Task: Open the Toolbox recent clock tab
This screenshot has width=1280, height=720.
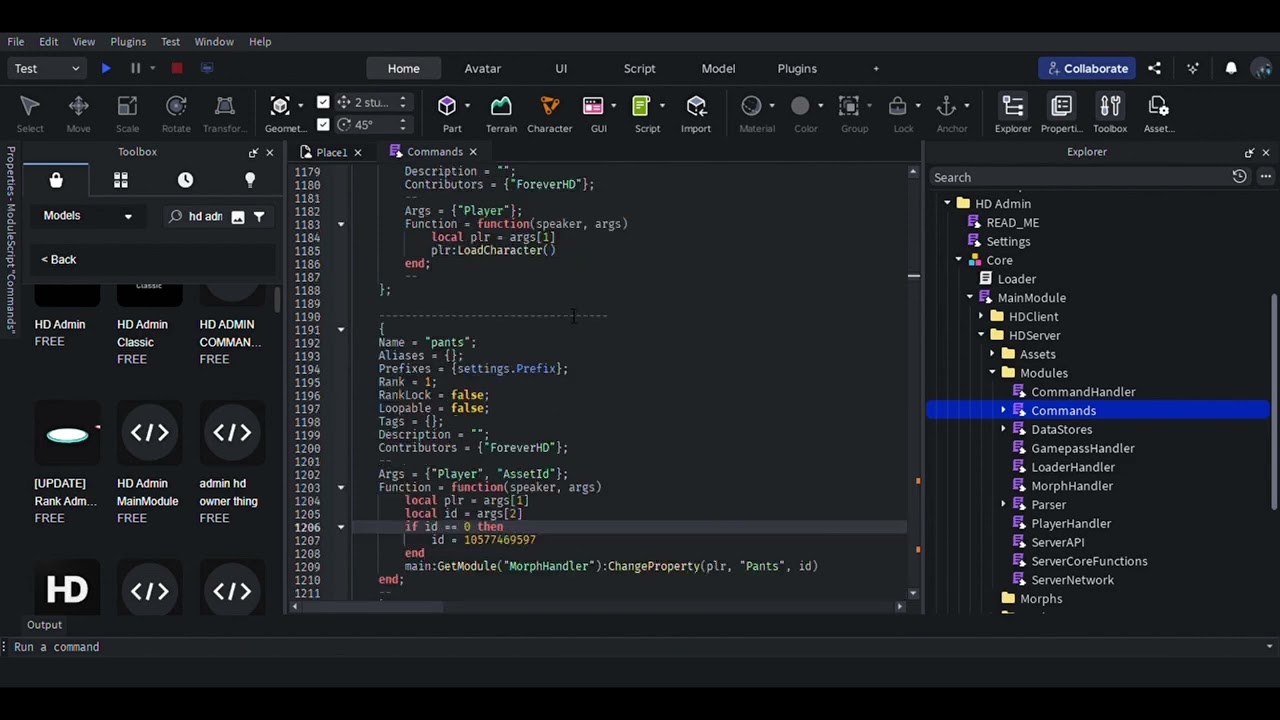Action: 185,180
